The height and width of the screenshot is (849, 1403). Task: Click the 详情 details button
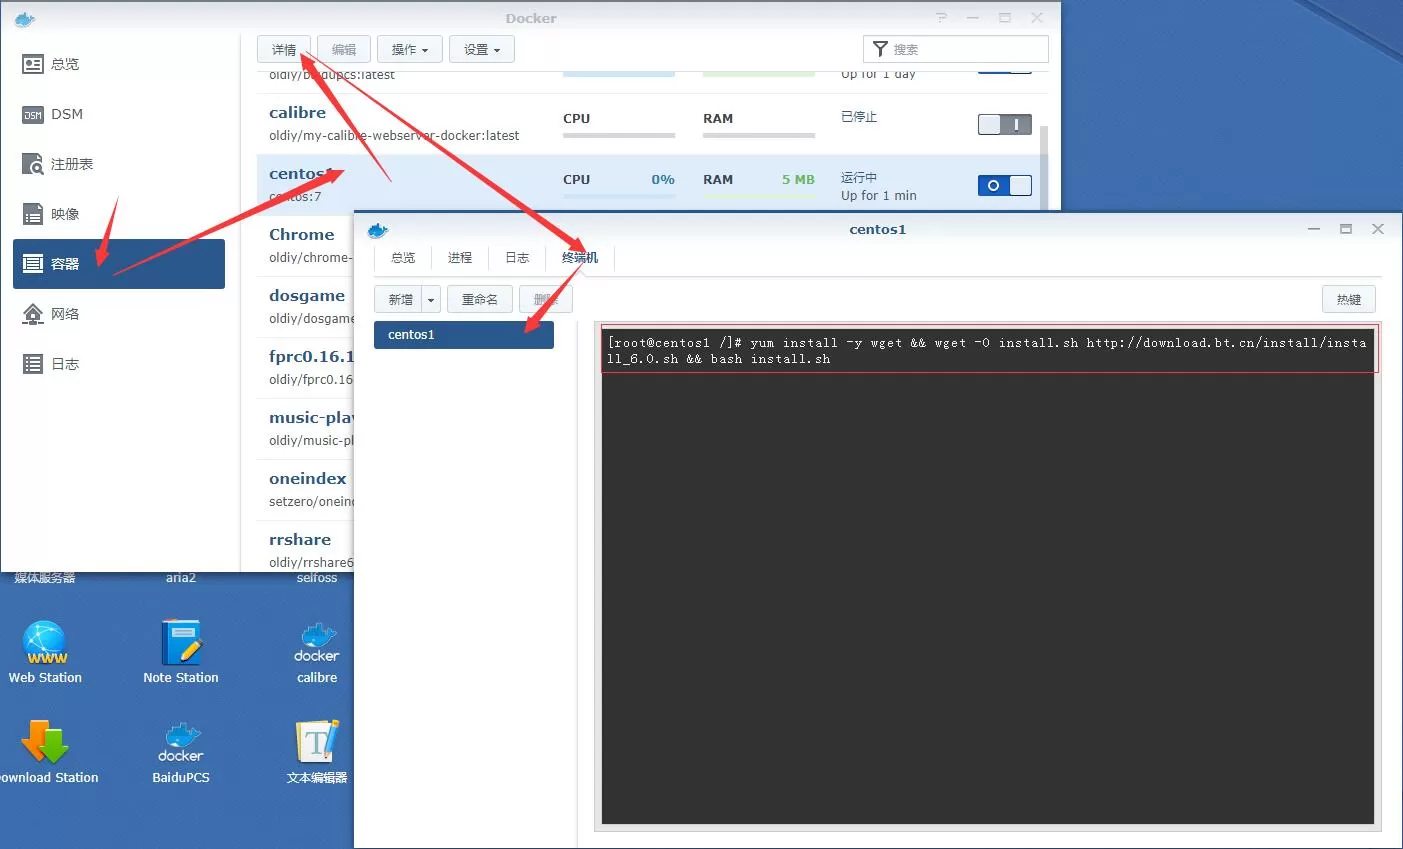(x=284, y=49)
